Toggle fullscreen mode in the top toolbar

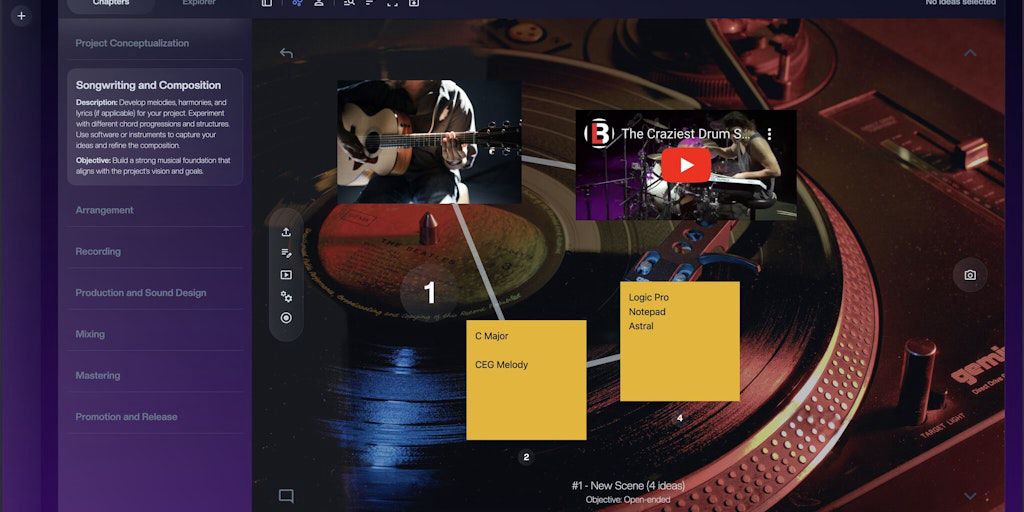[x=392, y=3]
